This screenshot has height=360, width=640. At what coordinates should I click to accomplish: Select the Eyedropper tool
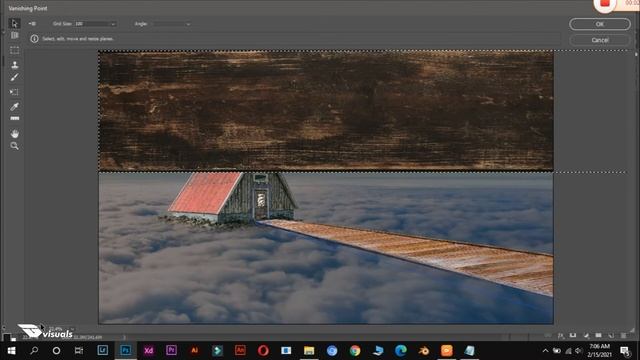click(15, 107)
